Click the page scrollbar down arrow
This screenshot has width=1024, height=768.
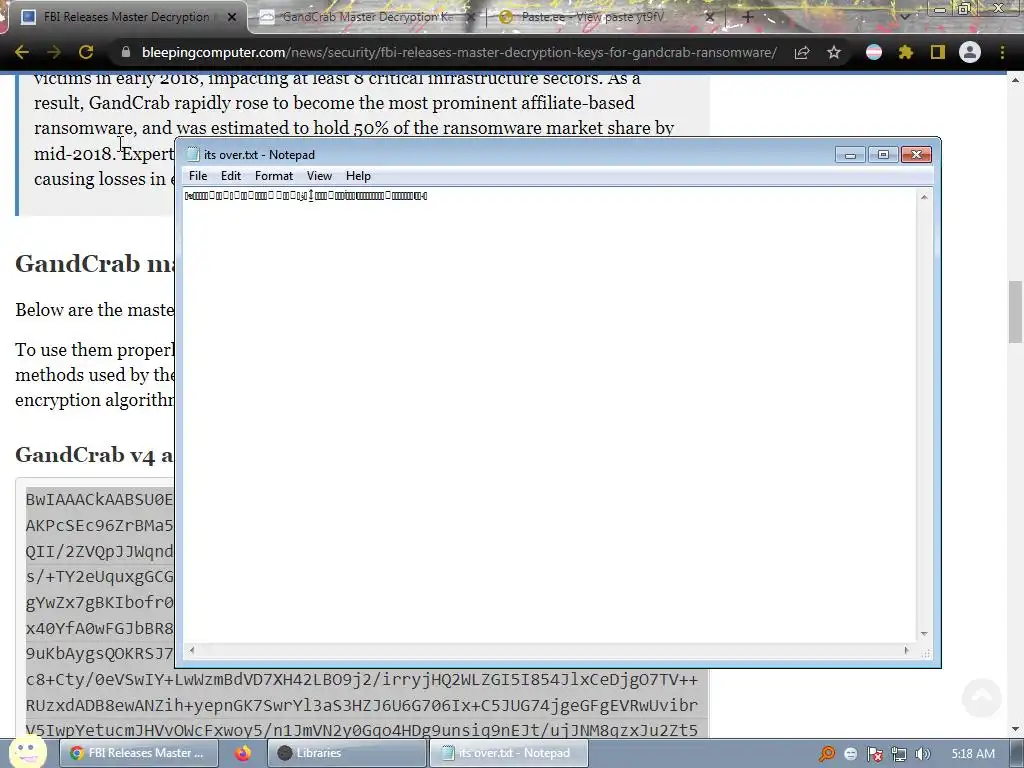pyautogui.click(x=1015, y=728)
